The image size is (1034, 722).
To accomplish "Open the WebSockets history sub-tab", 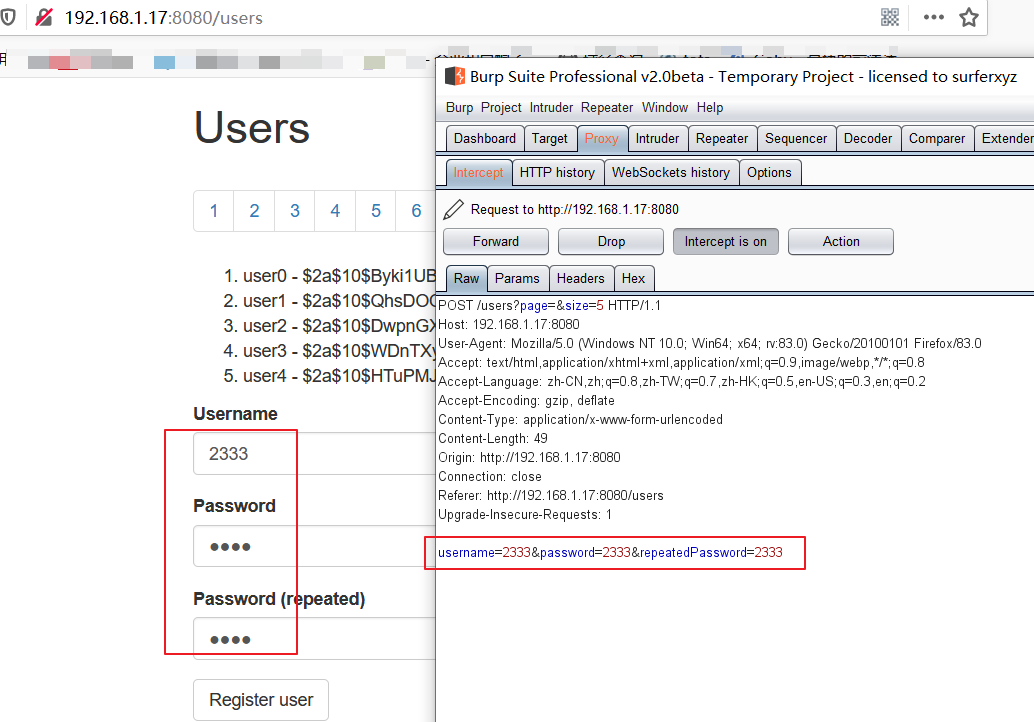I will 671,173.
